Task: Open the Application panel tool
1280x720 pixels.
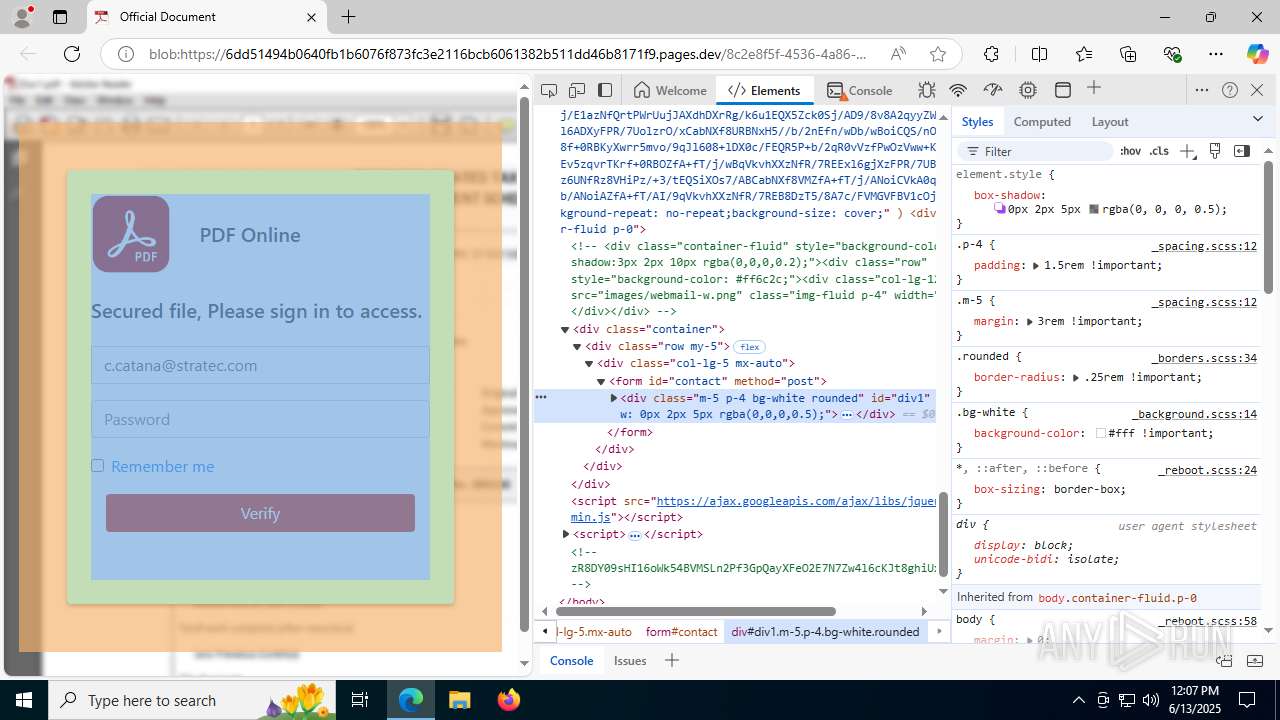Action: click(1063, 90)
